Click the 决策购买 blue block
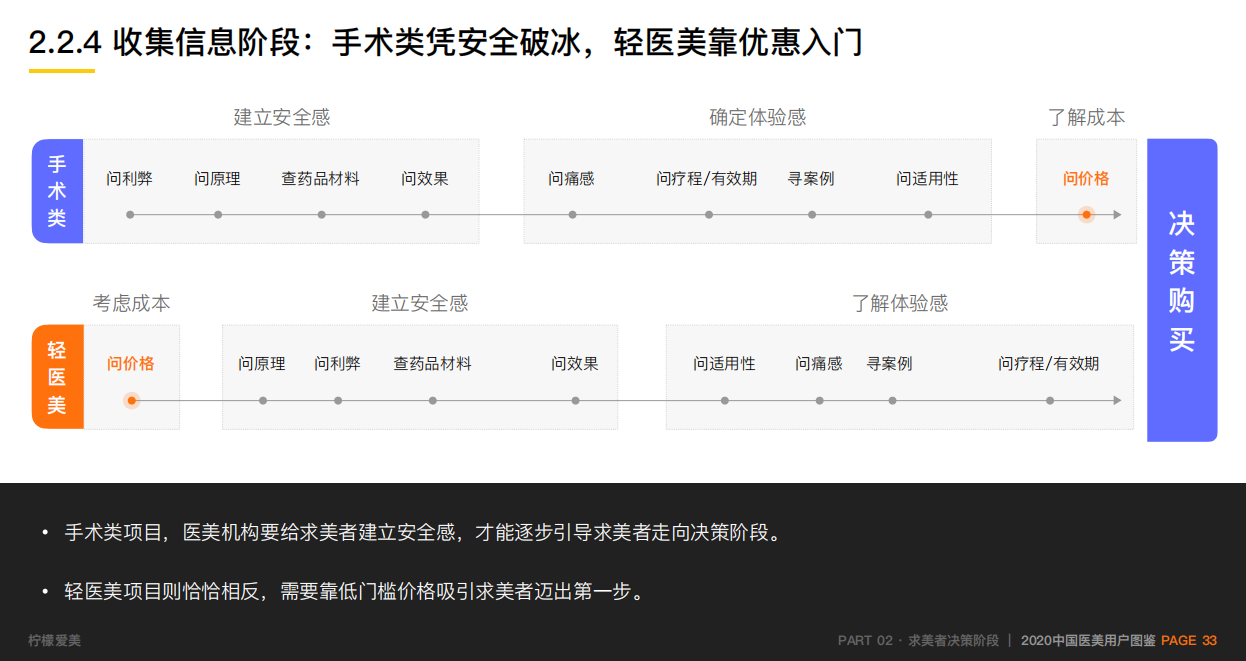This screenshot has width=1246, height=661. [1181, 290]
